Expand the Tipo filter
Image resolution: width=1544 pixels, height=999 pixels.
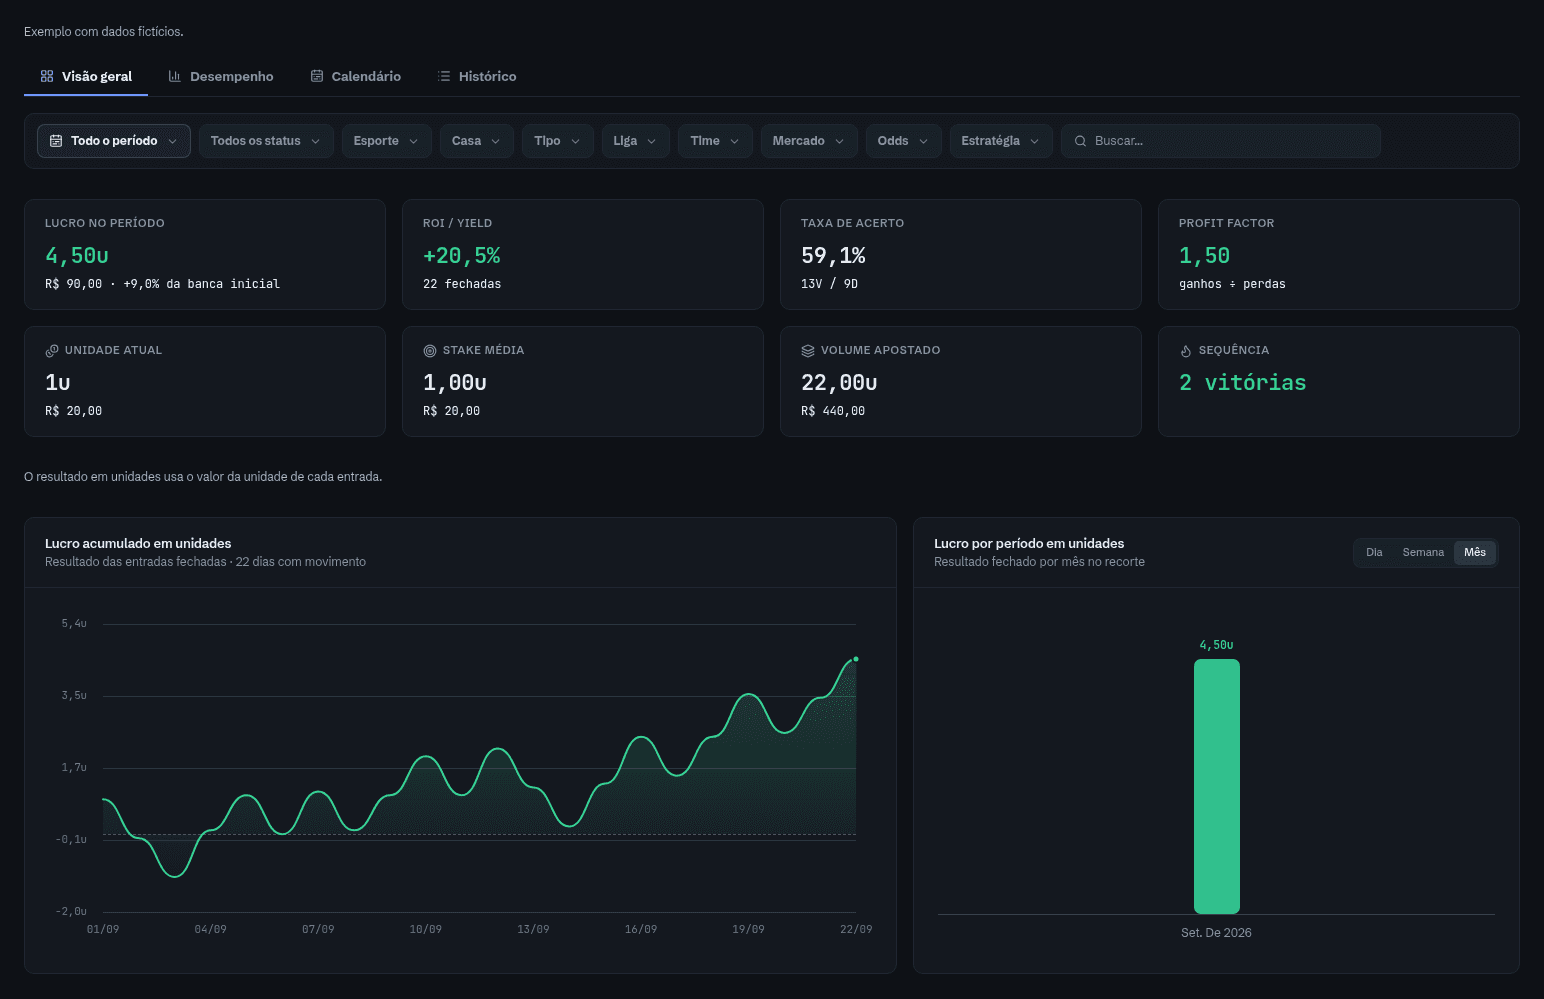click(558, 141)
